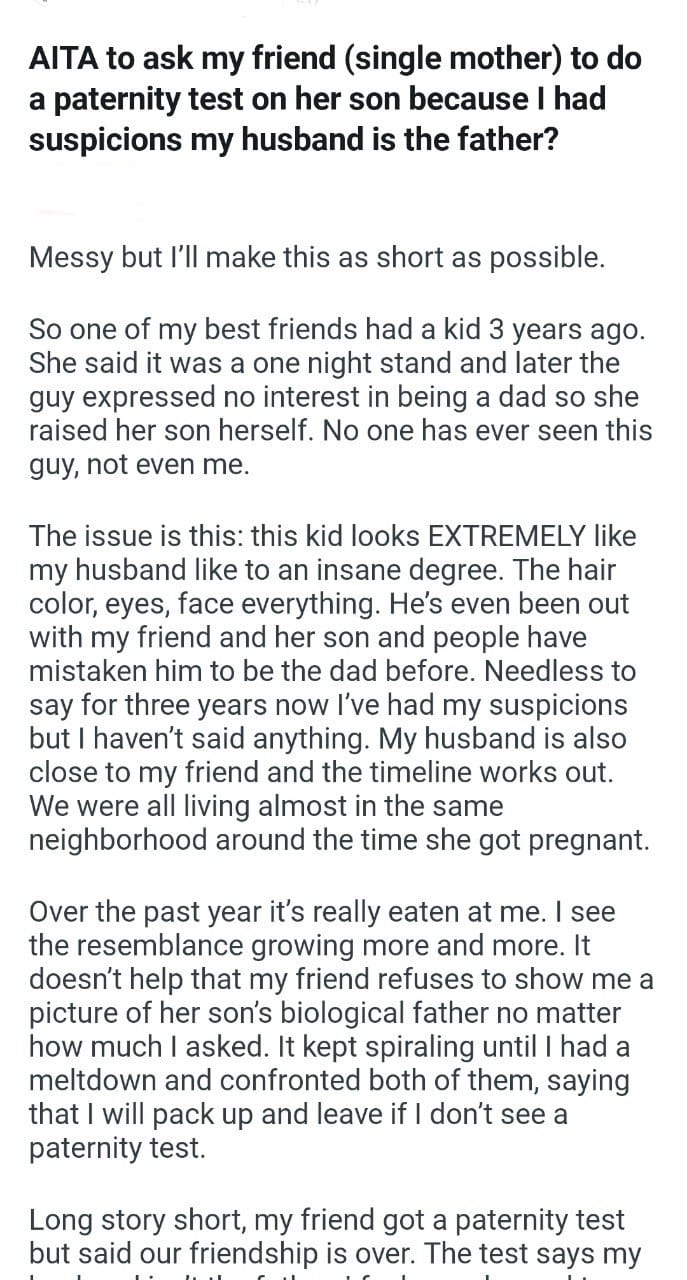Click the words 'color, eyes, face everything.'

pos(204,604)
